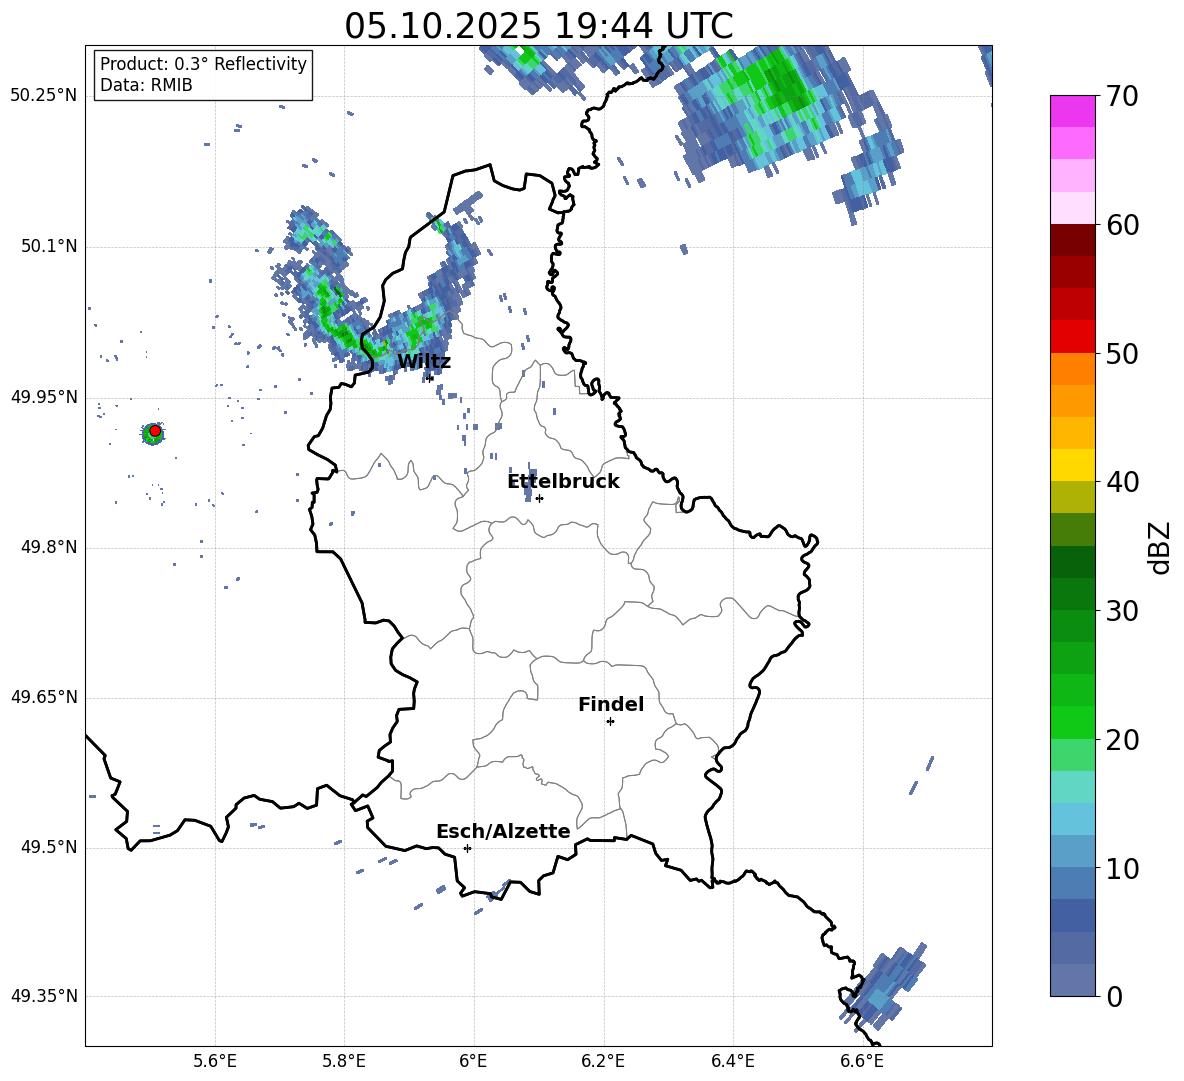Click the 30 value on the colorbar
Screen dimensions: 1184x1081
[1122, 611]
